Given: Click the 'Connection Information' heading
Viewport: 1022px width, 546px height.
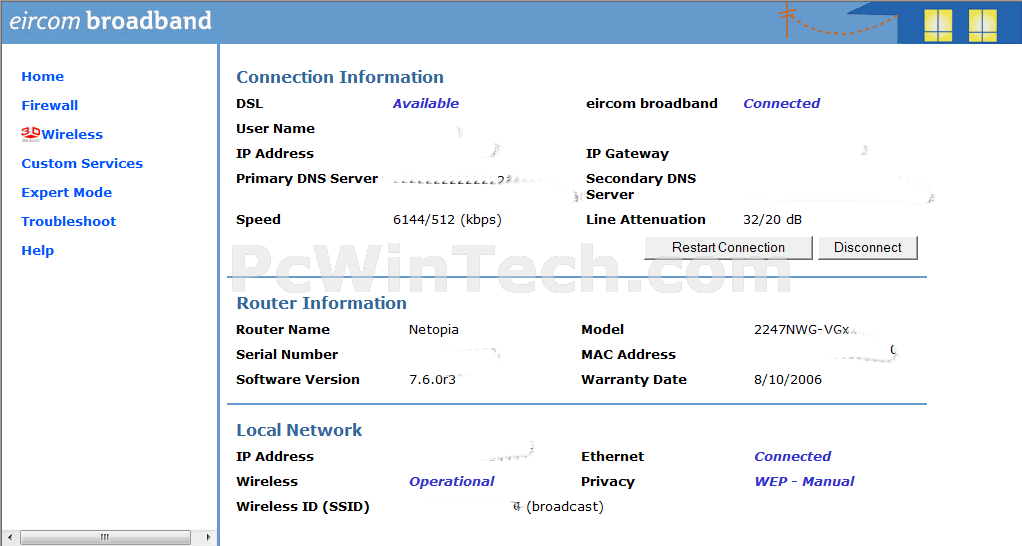Looking at the screenshot, I should coord(340,77).
